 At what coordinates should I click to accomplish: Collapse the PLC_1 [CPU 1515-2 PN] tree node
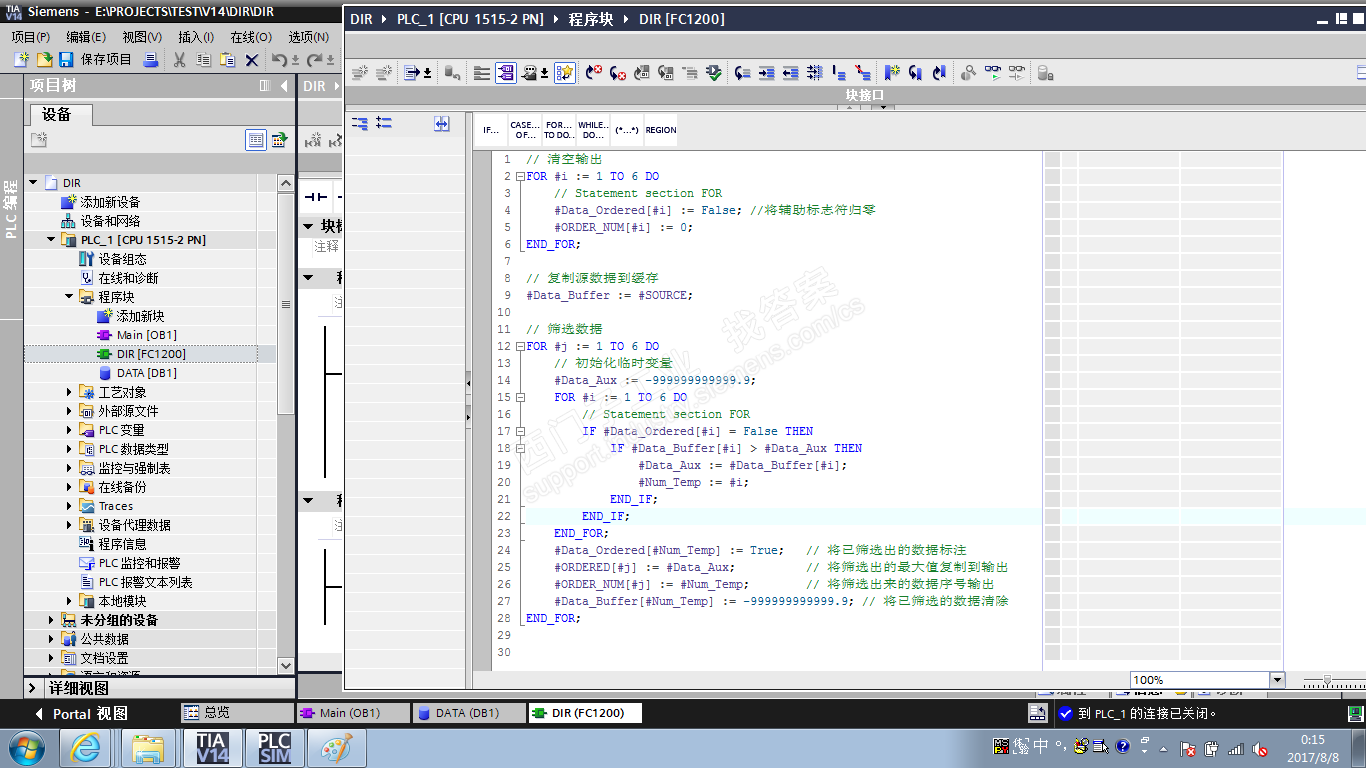[51, 240]
